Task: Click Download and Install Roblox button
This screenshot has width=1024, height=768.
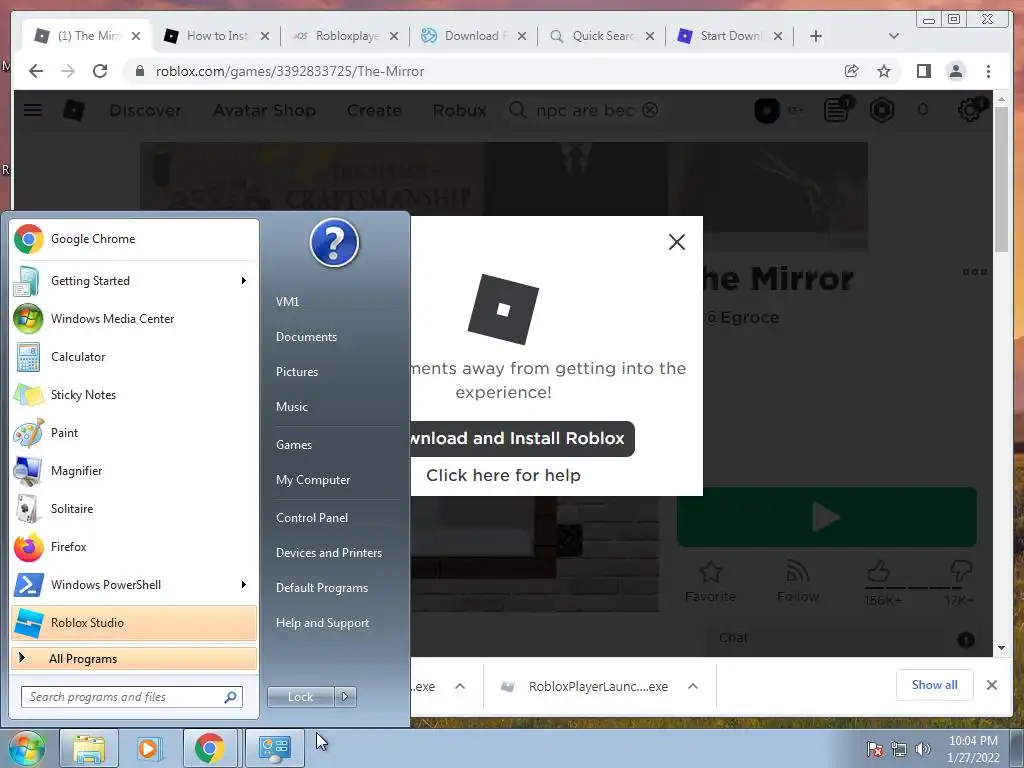Action: coord(522,438)
